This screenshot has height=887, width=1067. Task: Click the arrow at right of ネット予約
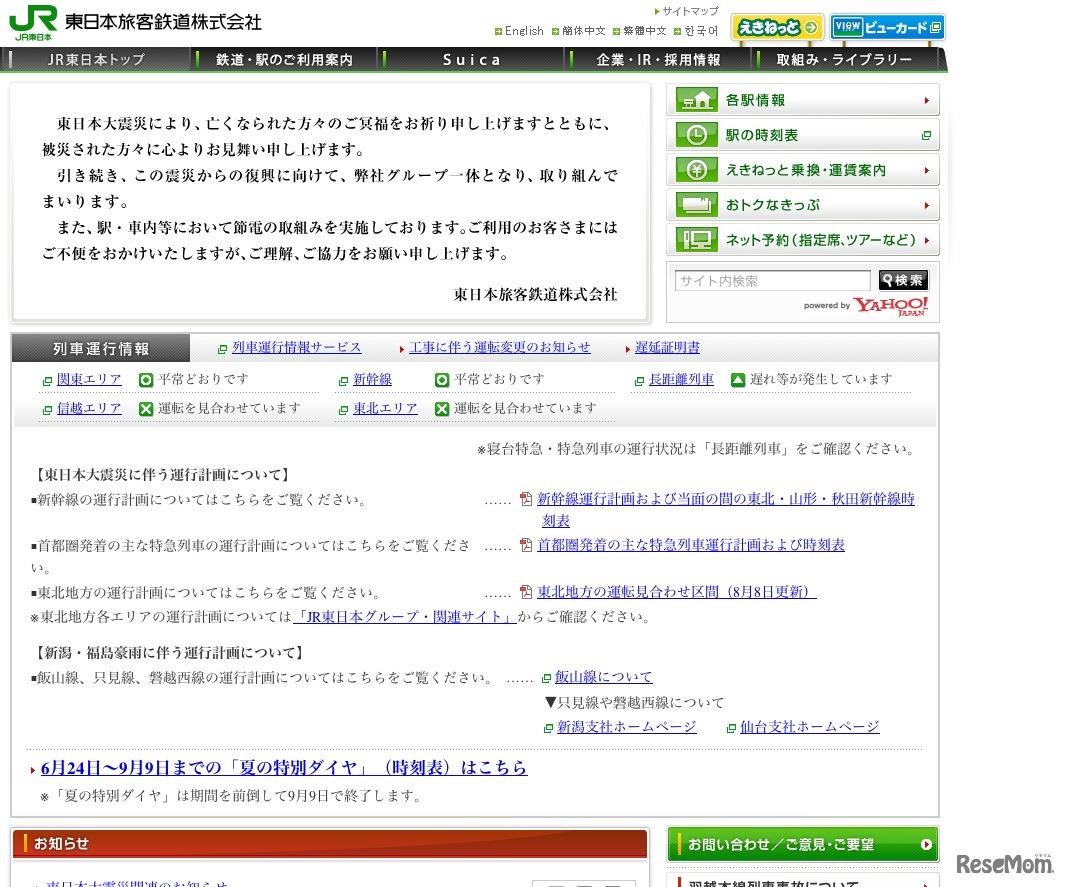coord(927,240)
